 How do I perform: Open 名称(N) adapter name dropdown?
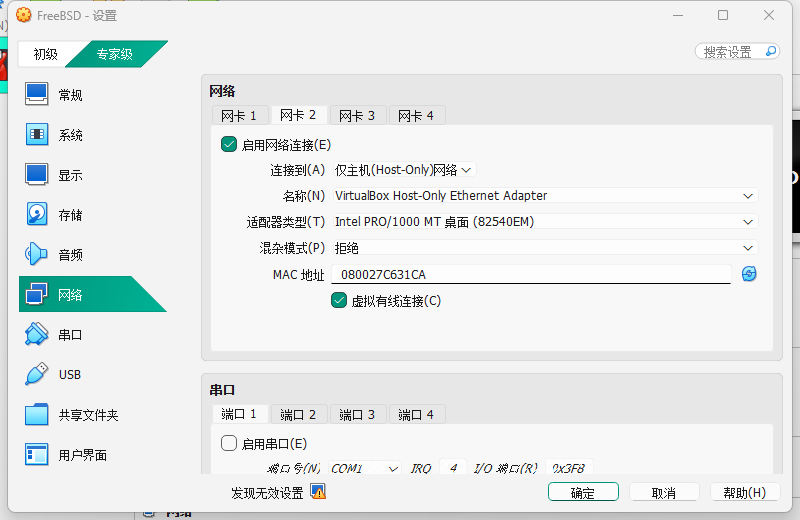(x=545, y=195)
